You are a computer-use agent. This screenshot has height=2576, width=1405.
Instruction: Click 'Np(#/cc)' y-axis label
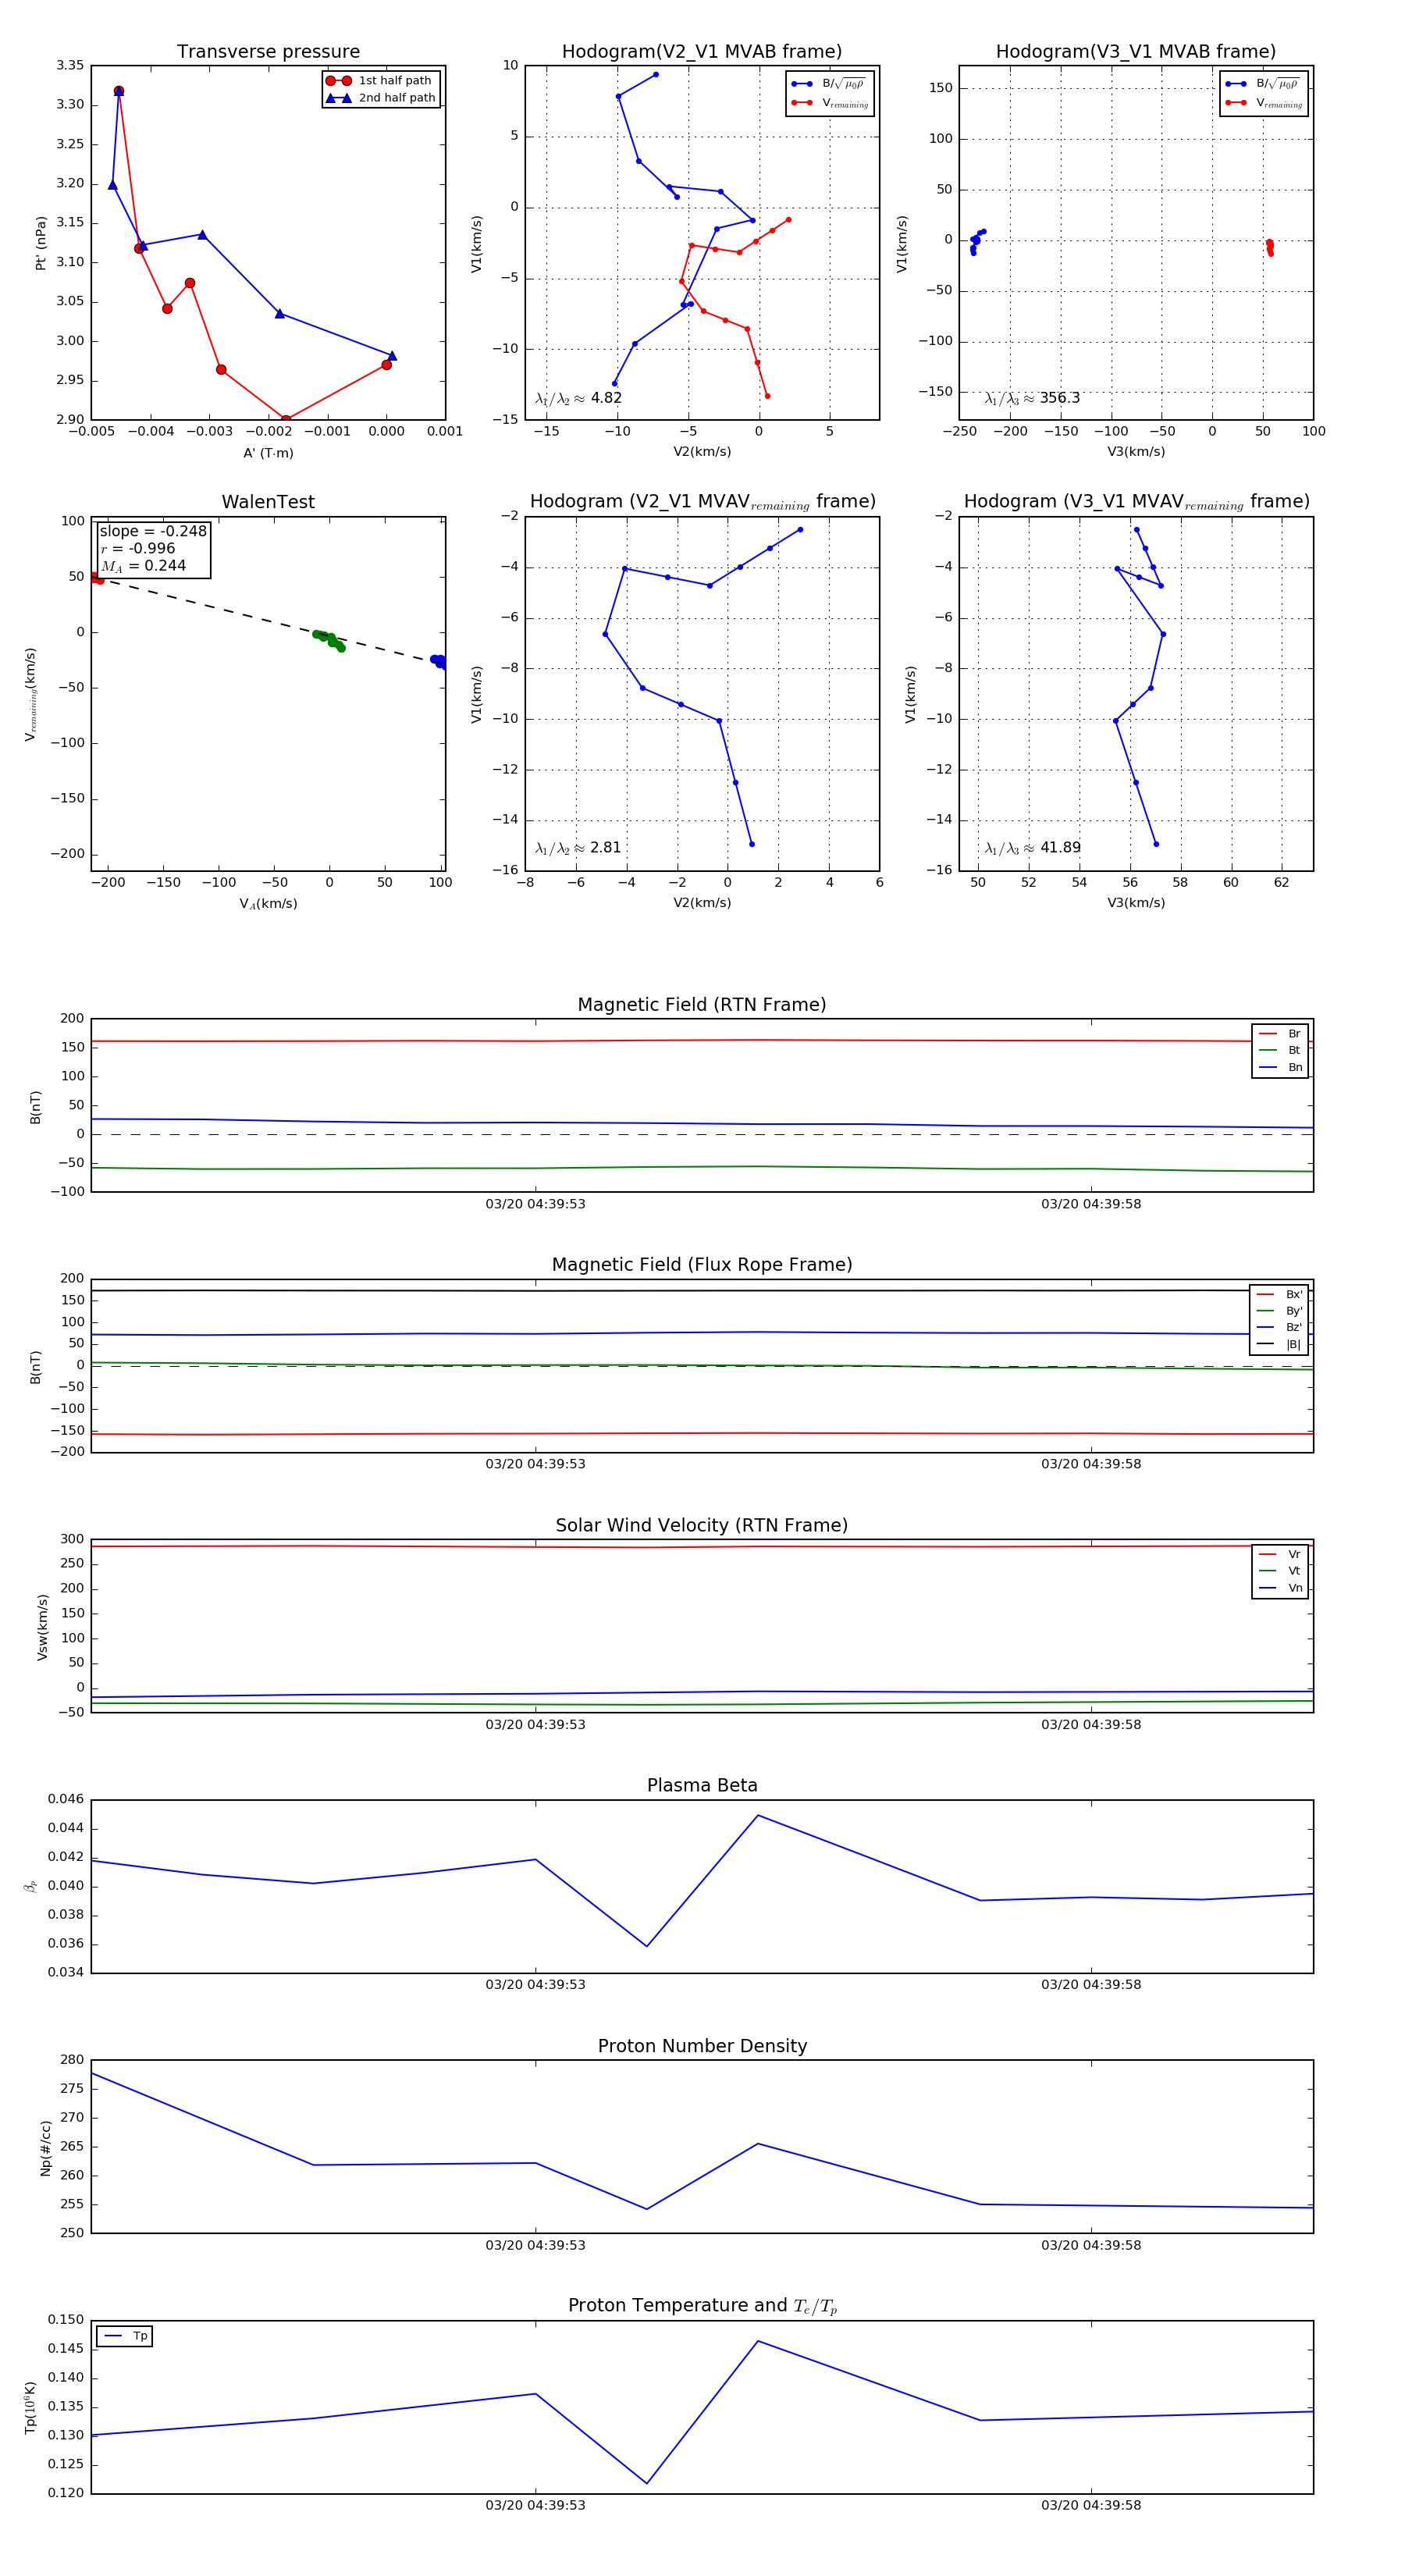pyautogui.click(x=45, y=2147)
